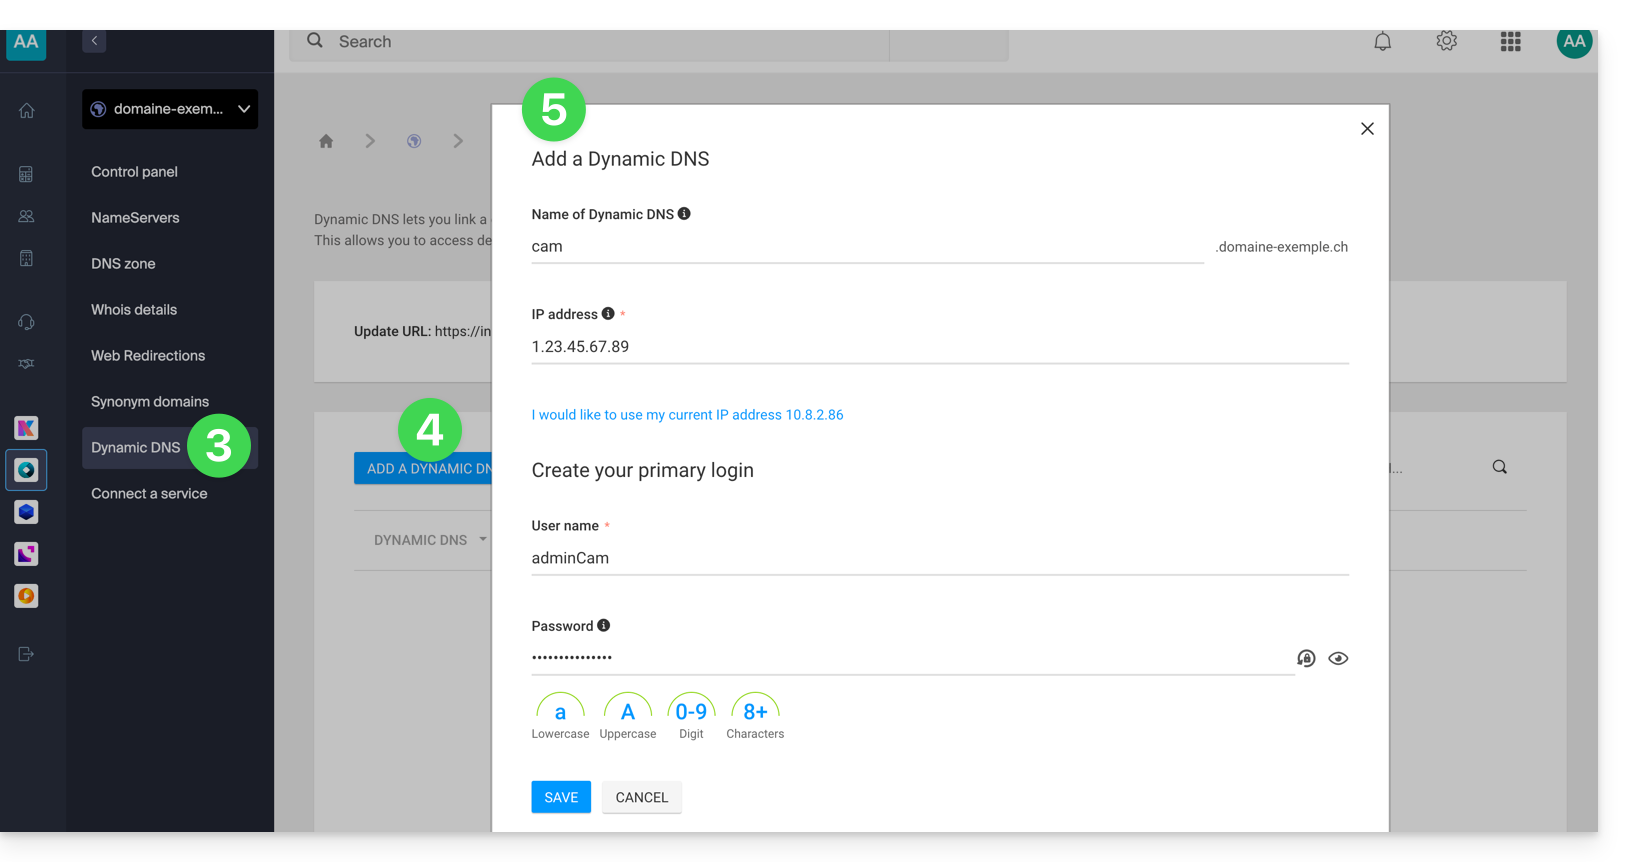This screenshot has width=1628, height=862.
Task: Click the home icon in left rail
Action: coord(27,111)
